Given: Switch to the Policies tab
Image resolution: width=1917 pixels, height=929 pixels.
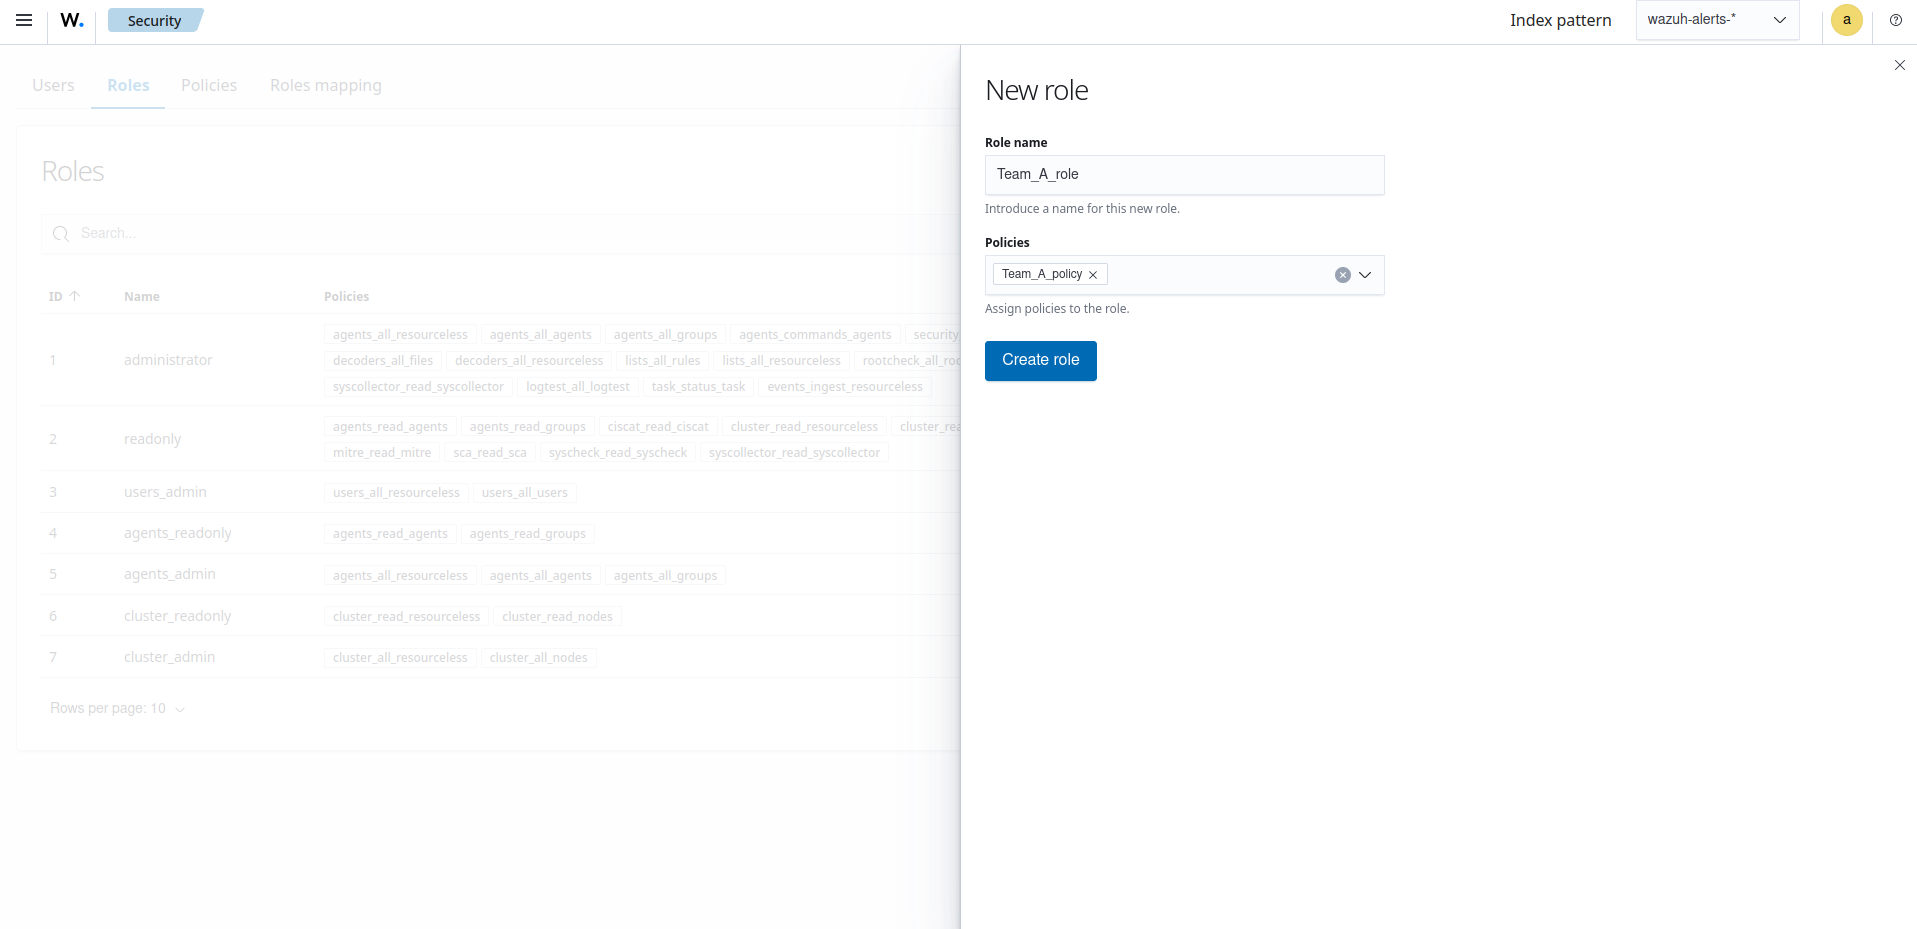Looking at the screenshot, I should point(209,86).
